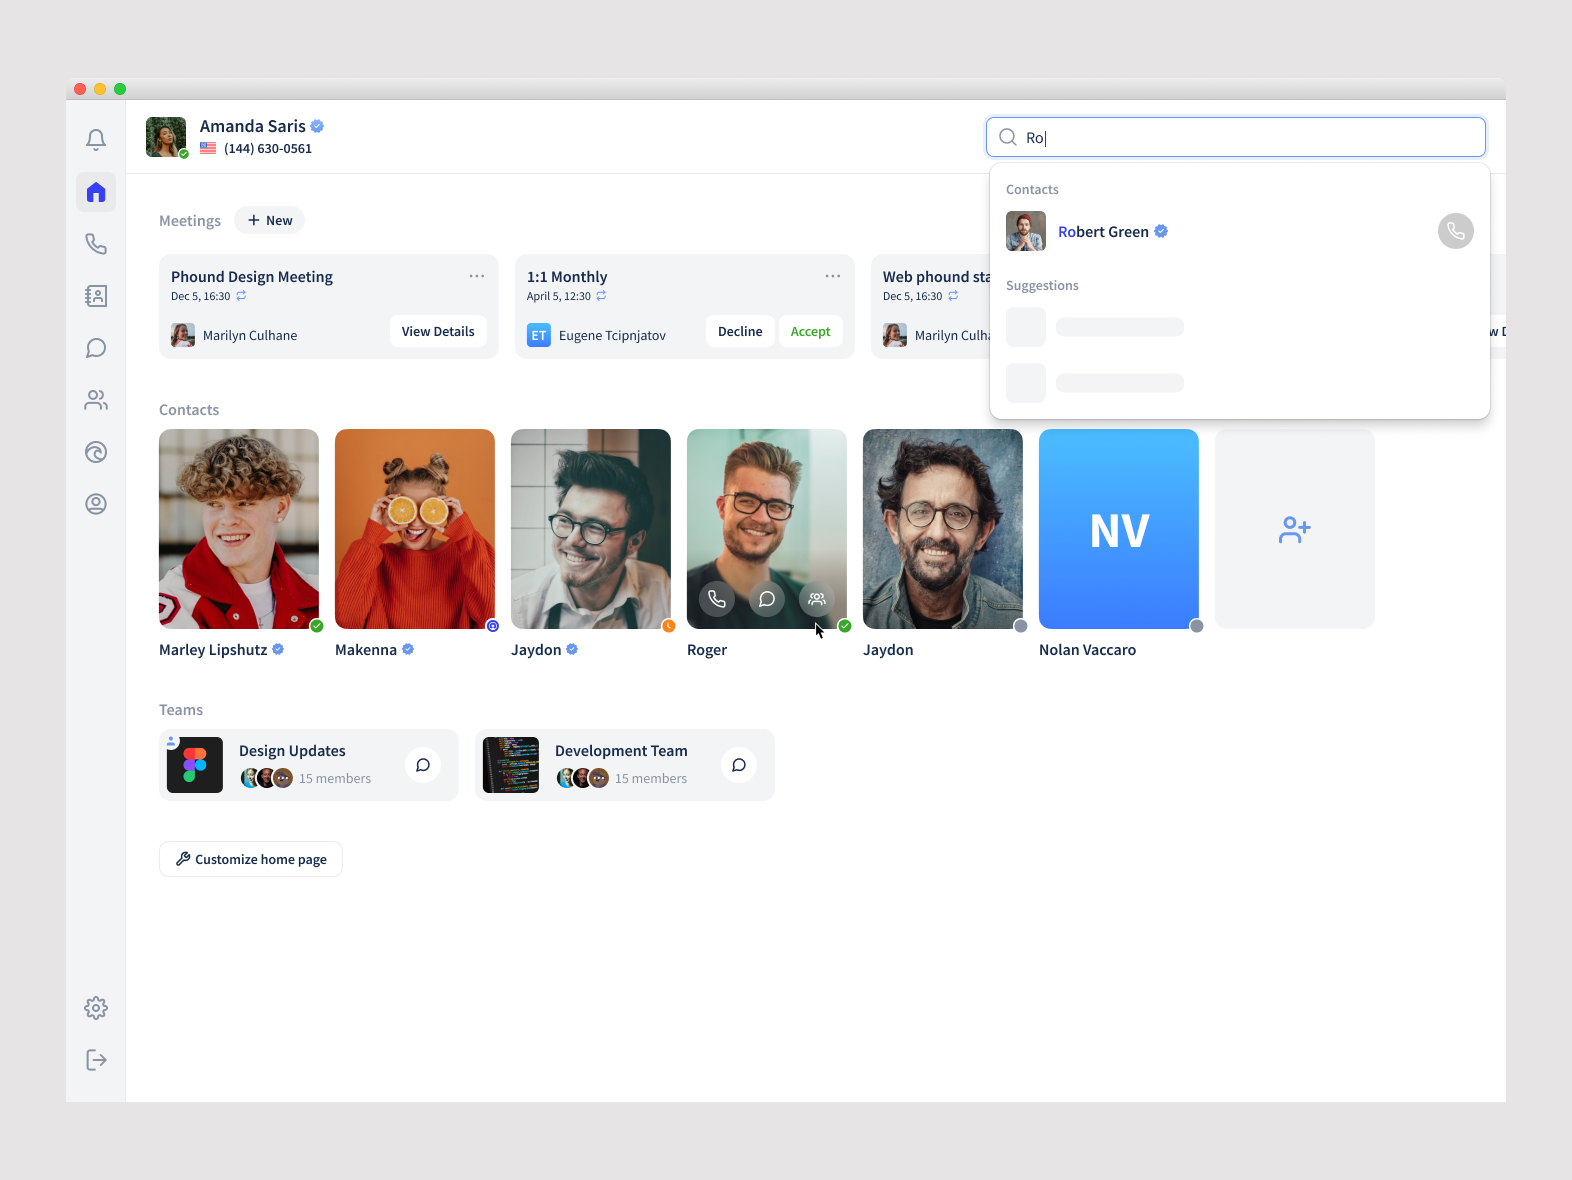Open notifications bell in sidebar
The height and width of the screenshot is (1180, 1572).
[96, 140]
